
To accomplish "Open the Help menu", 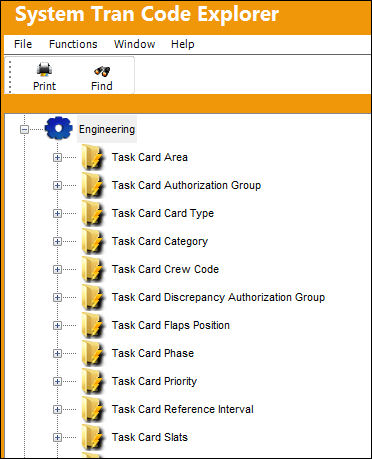I will click(x=183, y=44).
